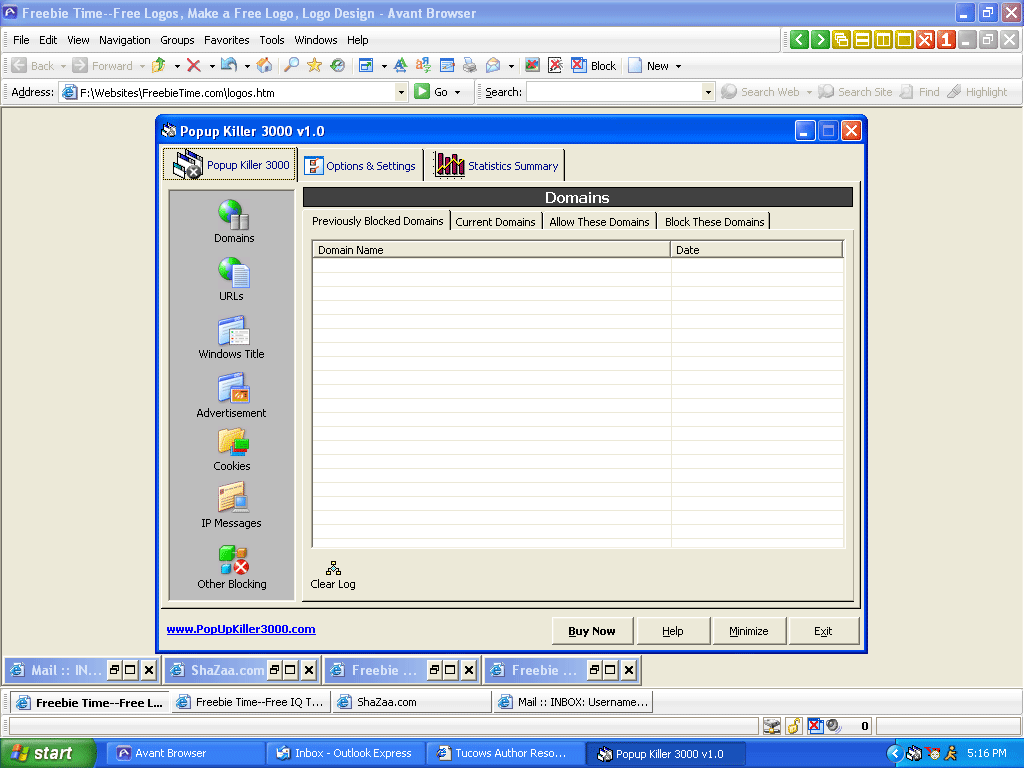Open the Navigation menu
1024x768 pixels.
tap(125, 40)
